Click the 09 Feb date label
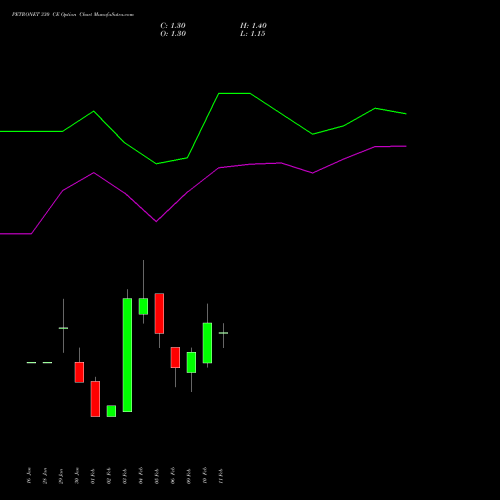Viewport: 500px width, 500px height. click(x=189, y=476)
